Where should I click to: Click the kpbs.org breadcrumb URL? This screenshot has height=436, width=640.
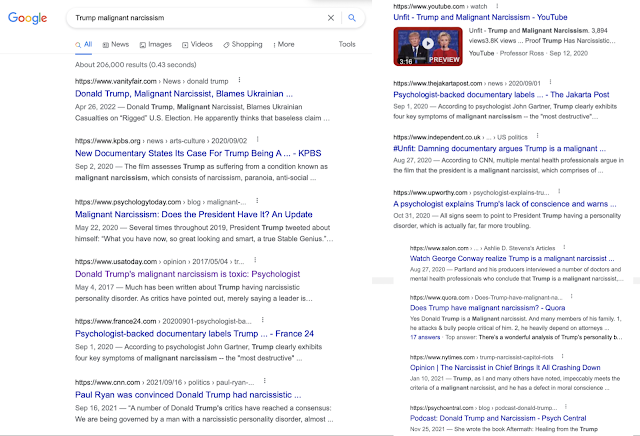click(161, 141)
